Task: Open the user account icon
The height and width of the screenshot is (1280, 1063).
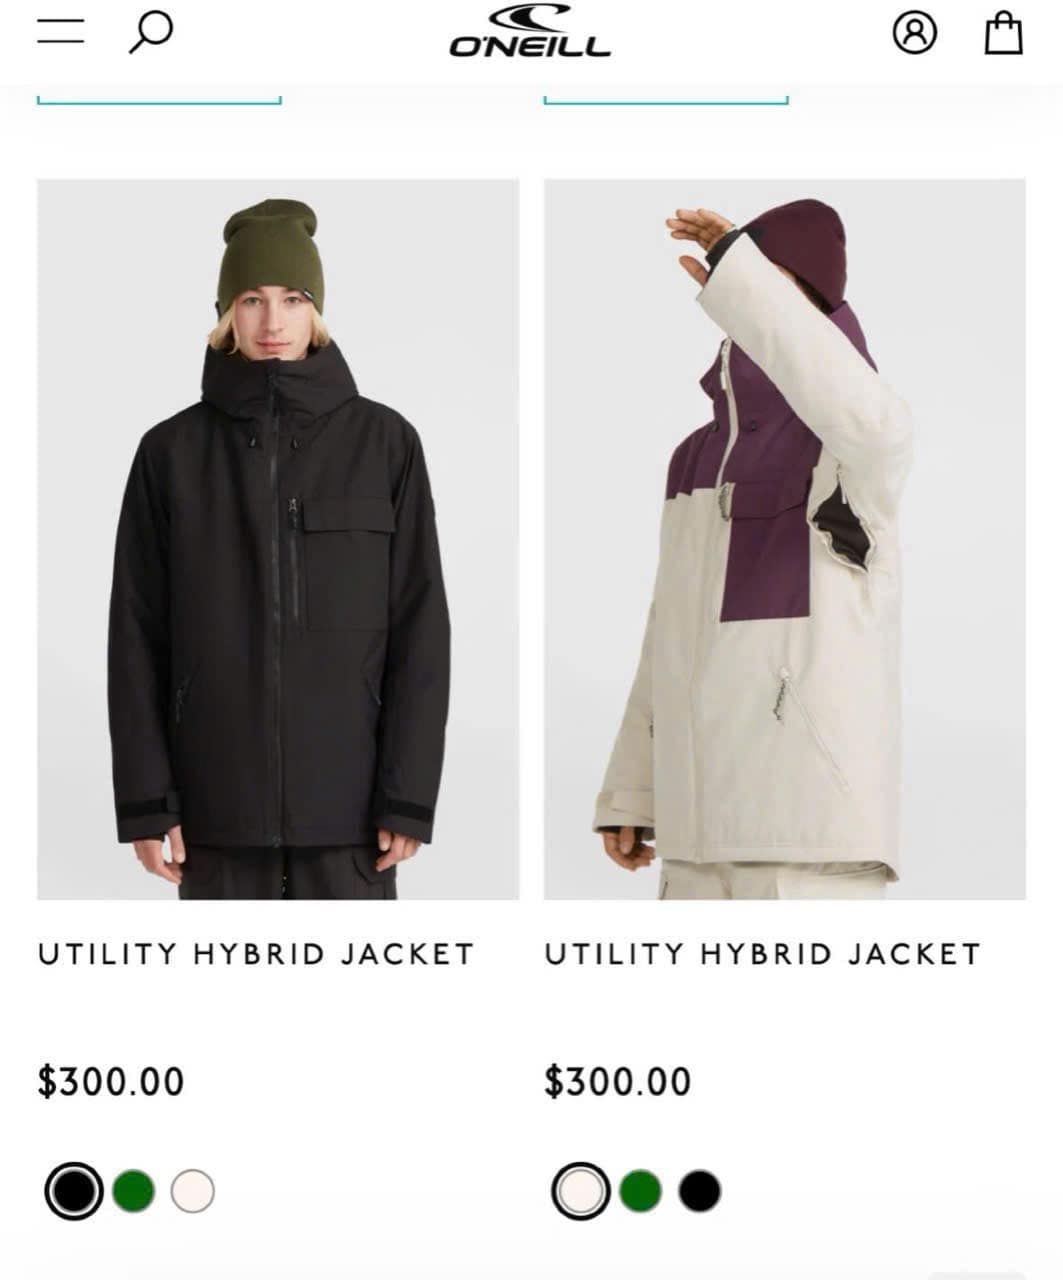Action: 914,32
